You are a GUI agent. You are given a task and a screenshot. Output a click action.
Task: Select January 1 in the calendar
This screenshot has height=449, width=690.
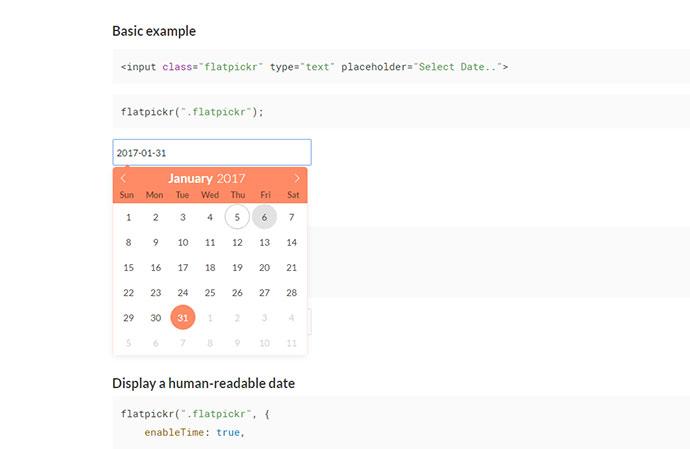128,217
